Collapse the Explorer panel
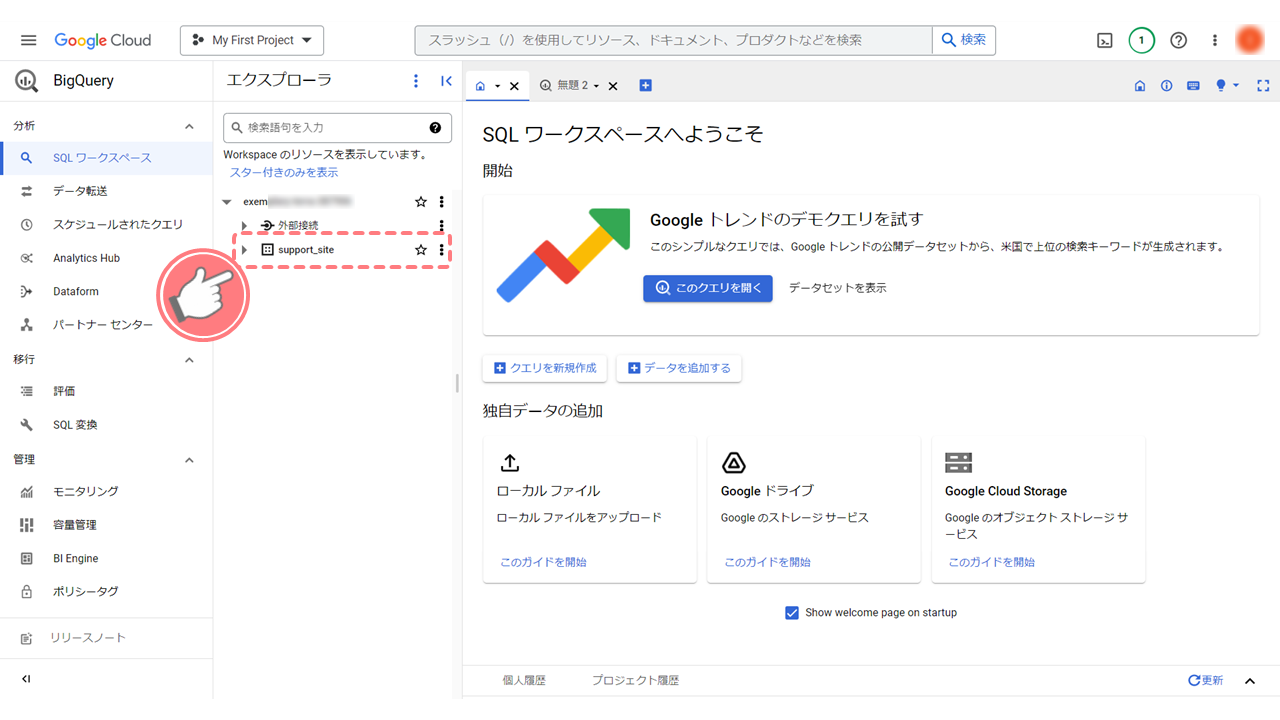 [x=446, y=81]
